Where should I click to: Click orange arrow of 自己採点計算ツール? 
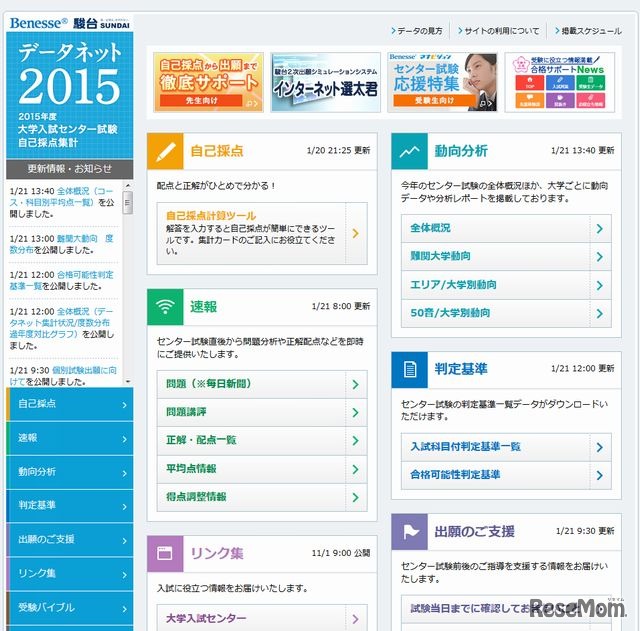pyautogui.click(x=356, y=233)
